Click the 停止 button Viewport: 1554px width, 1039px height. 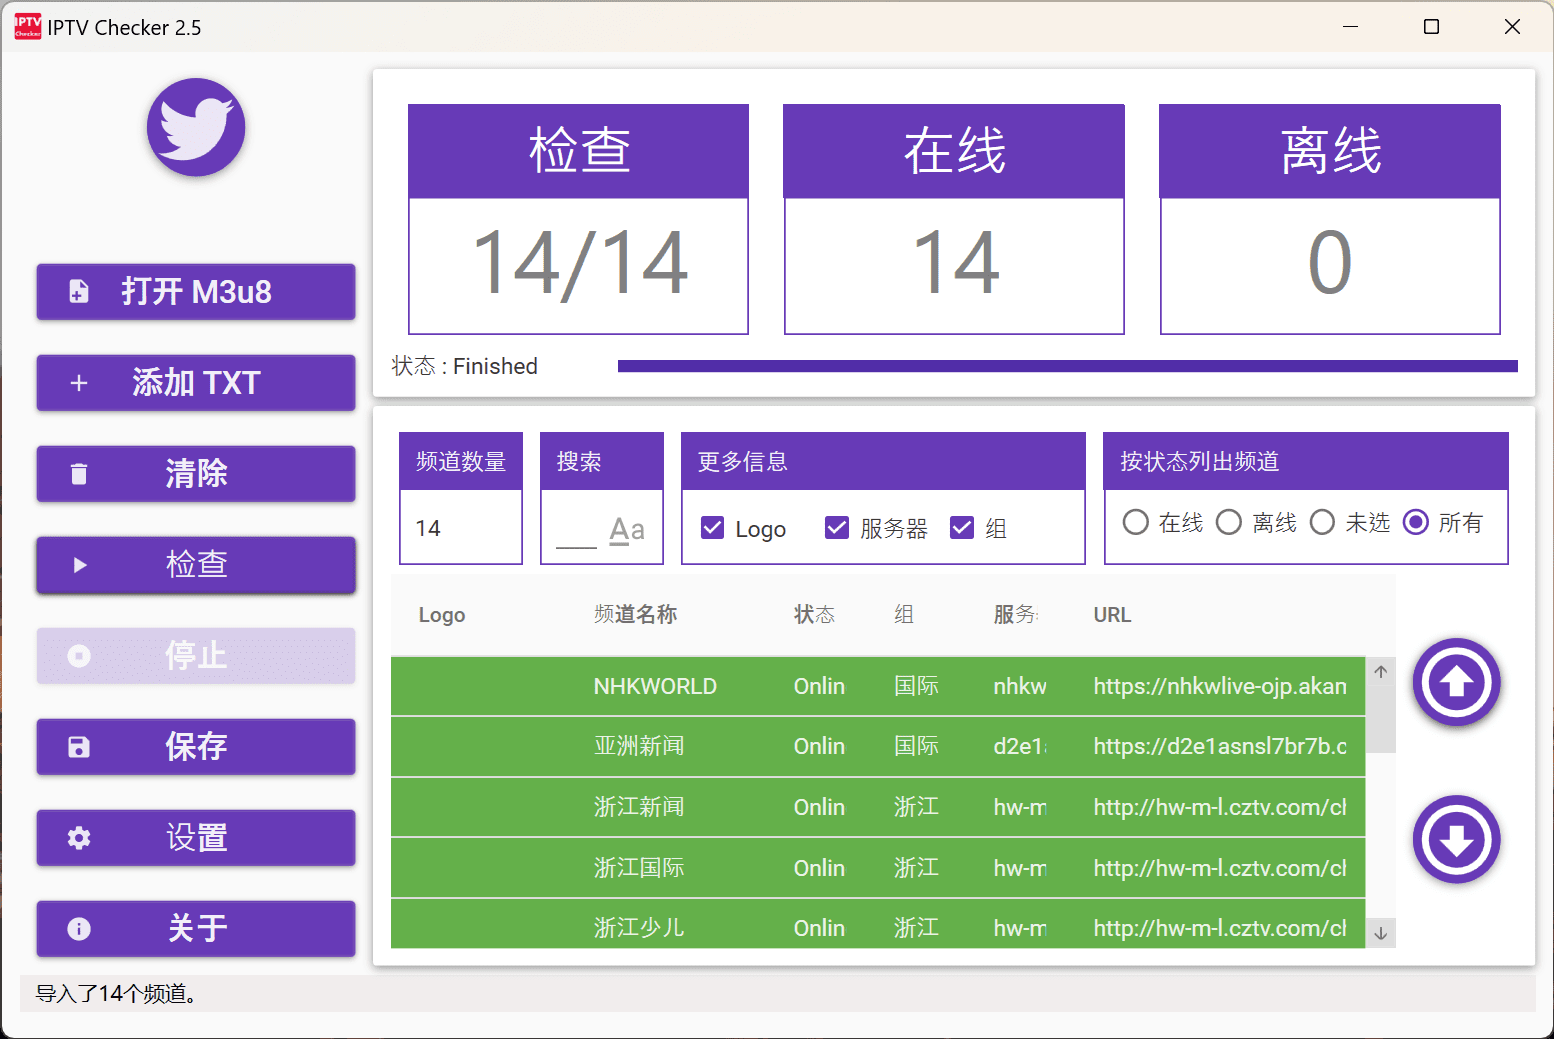point(196,656)
